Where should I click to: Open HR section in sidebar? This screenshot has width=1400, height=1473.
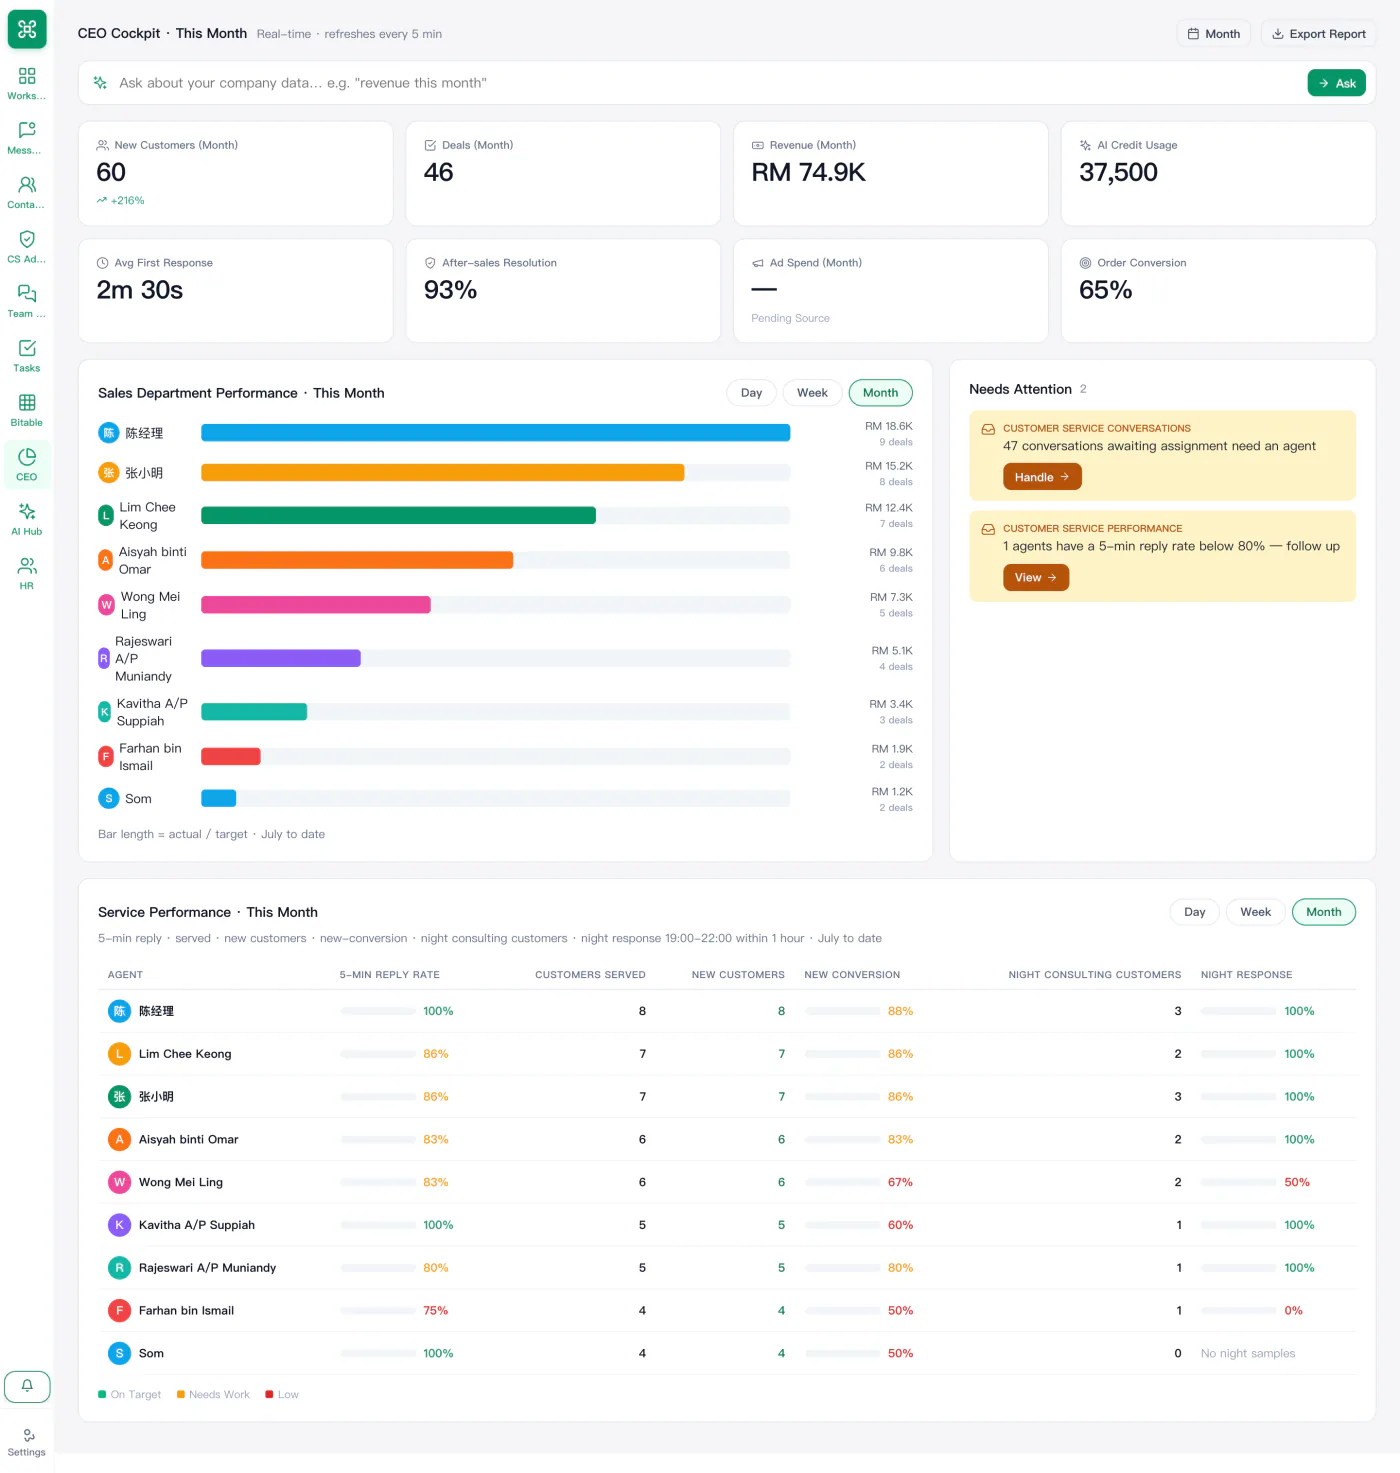click(x=27, y=573)
